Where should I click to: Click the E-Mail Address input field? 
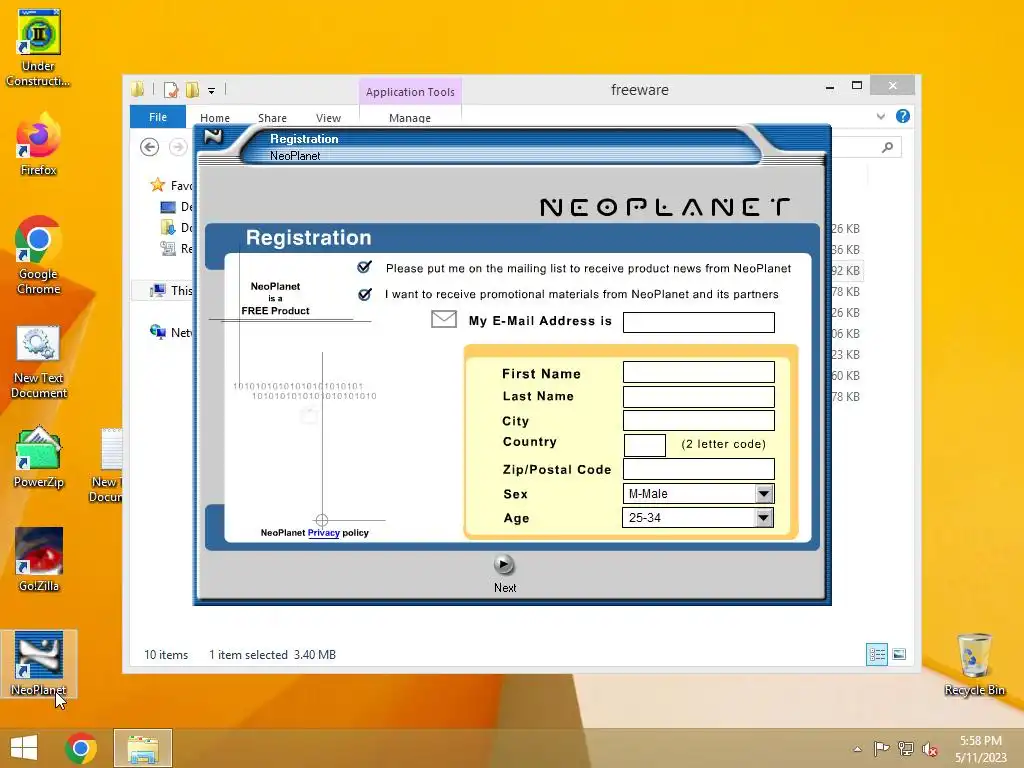click(x=698, y=322)
